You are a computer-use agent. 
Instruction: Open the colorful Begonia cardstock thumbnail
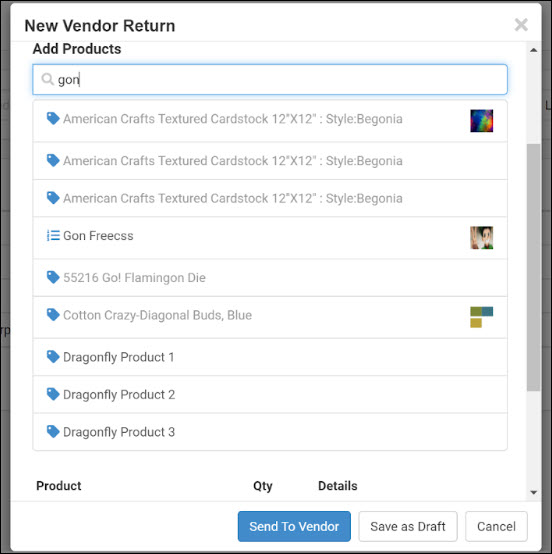pyautogui.click(x=481, y=121)
